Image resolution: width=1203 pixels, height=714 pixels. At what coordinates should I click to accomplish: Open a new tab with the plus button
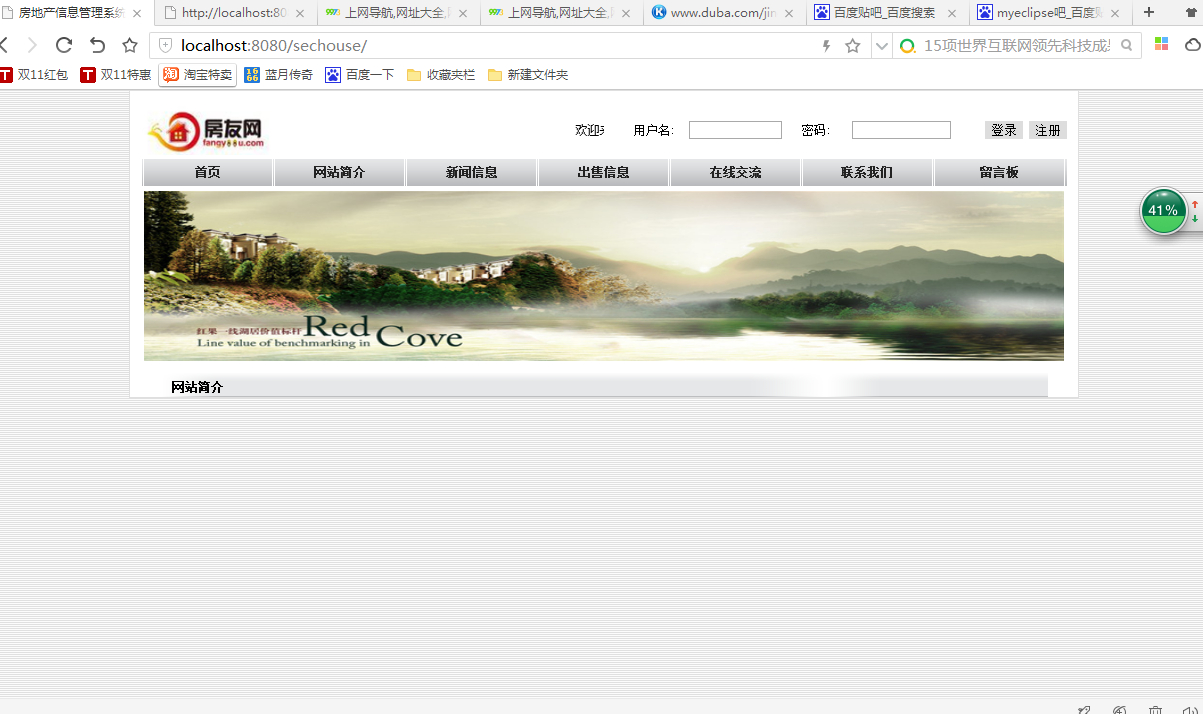[1149, 13]
